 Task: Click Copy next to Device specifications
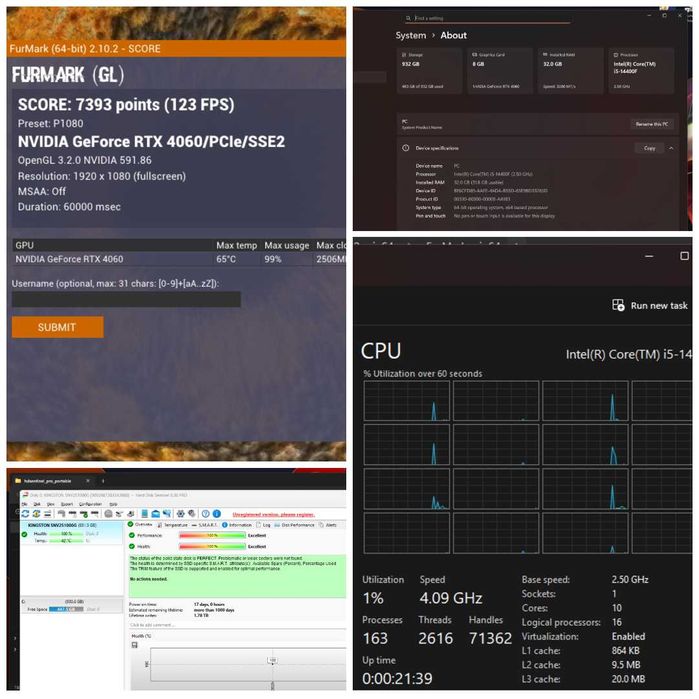coord(649,148)
